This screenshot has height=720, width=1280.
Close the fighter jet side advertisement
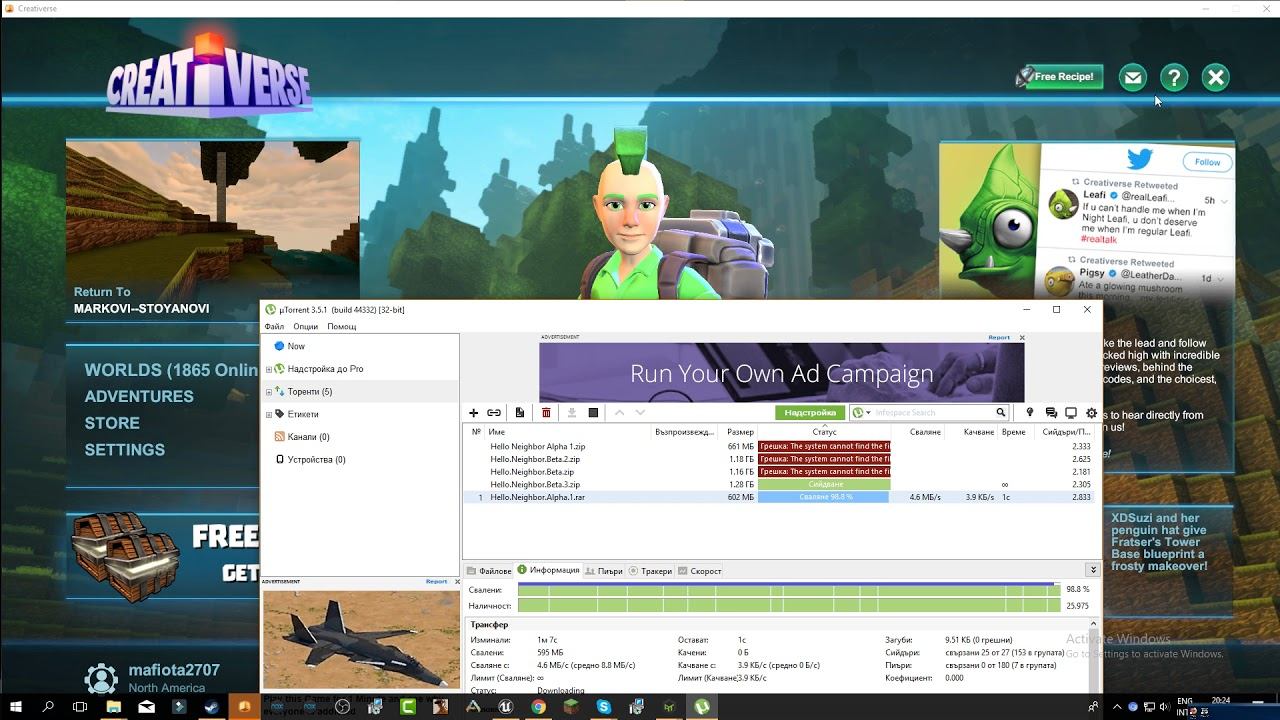tap(458, 582)
